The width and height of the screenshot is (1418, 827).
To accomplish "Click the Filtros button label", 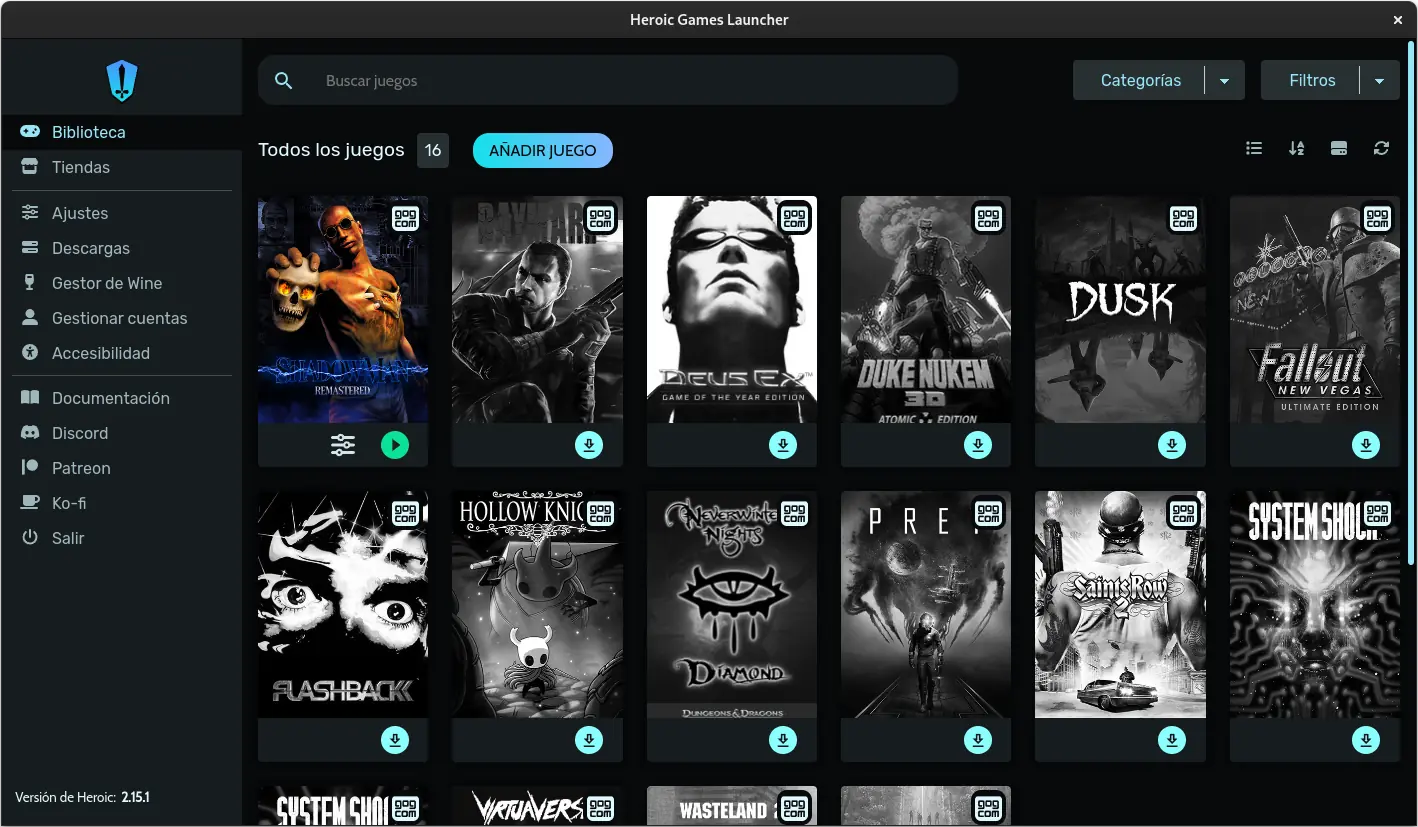I will pos(1312,81).
